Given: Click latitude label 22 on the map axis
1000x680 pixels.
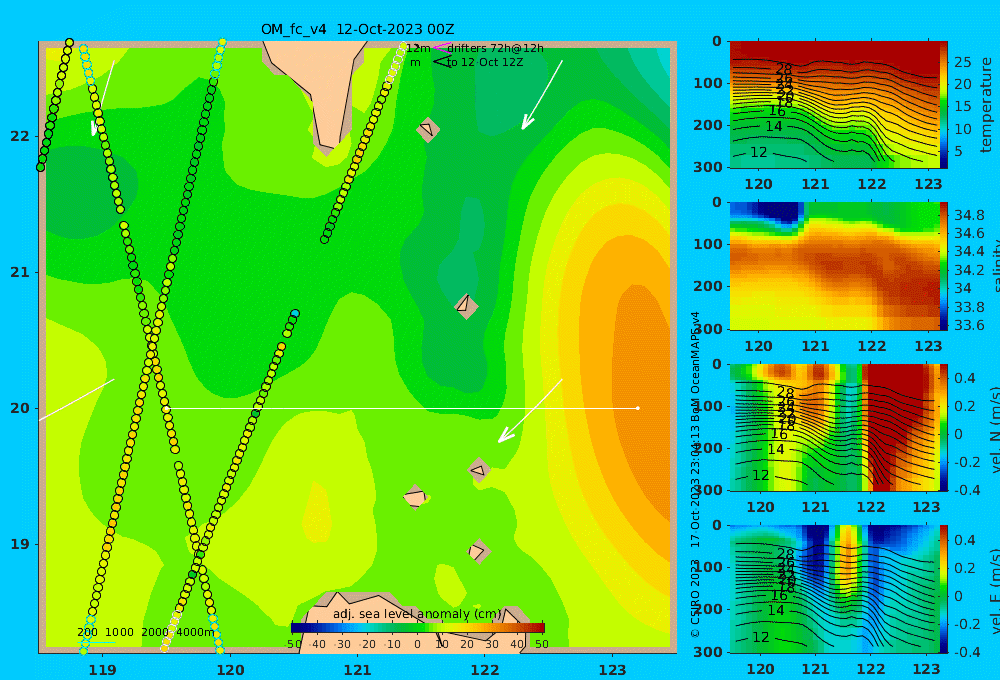Looking at the screenshot, I should tap(20, 136).
